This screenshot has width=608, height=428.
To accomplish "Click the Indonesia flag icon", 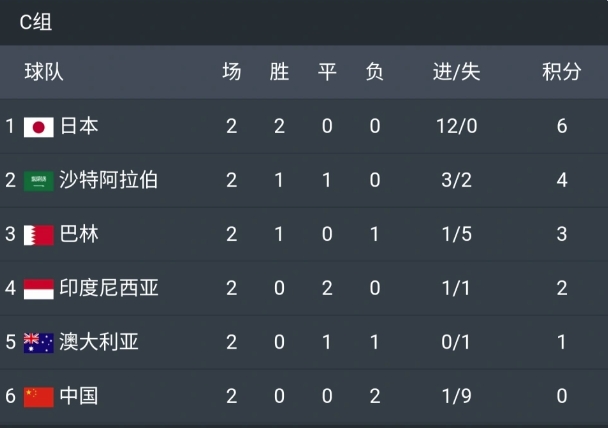I will [x=38, y=289].
